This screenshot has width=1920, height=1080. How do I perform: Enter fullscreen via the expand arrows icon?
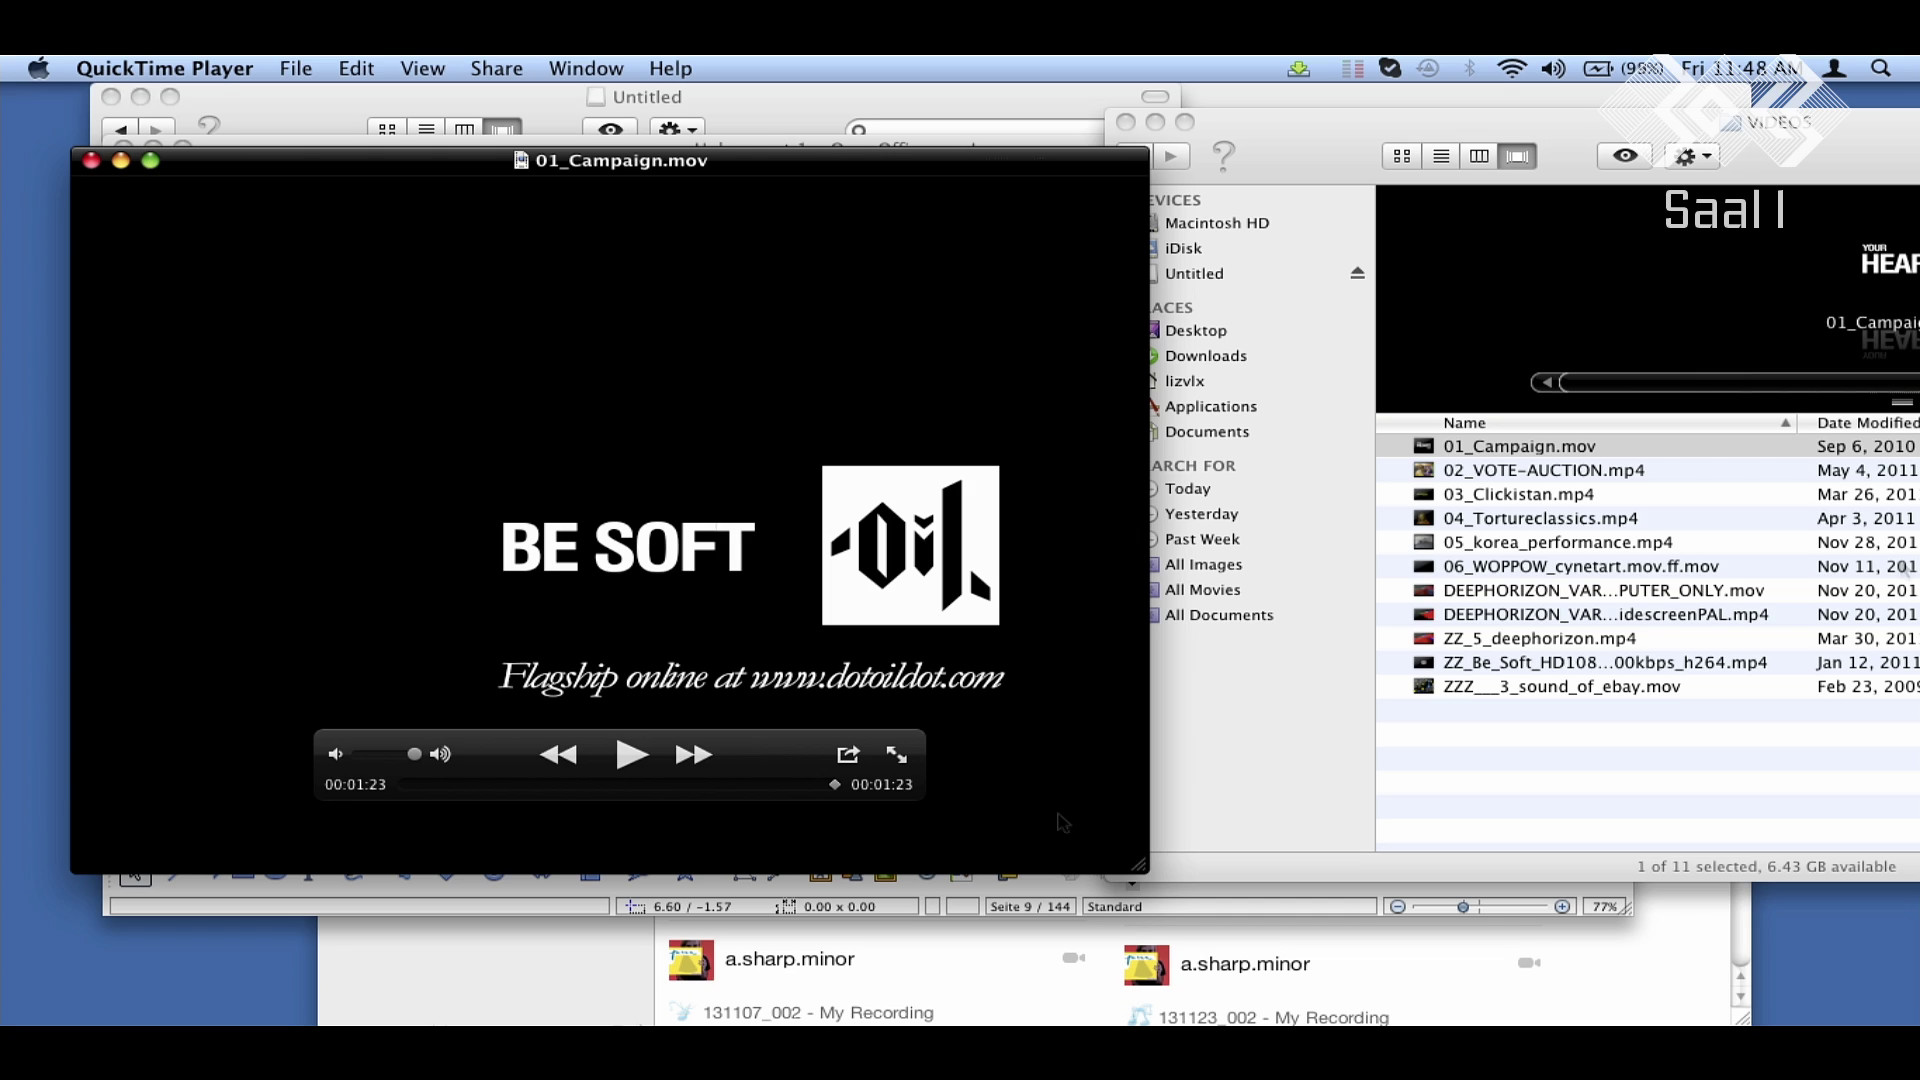point(897,754)
